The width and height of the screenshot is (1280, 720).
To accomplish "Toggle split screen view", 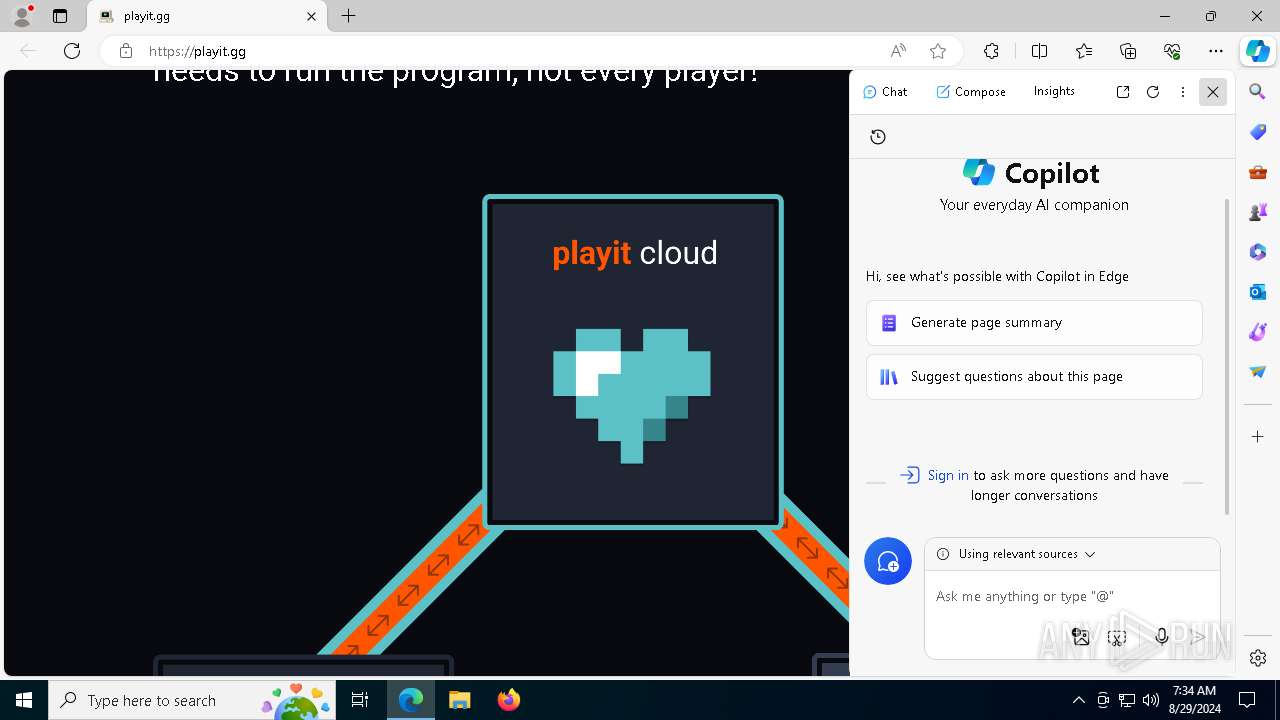I will click(1039, 51).
